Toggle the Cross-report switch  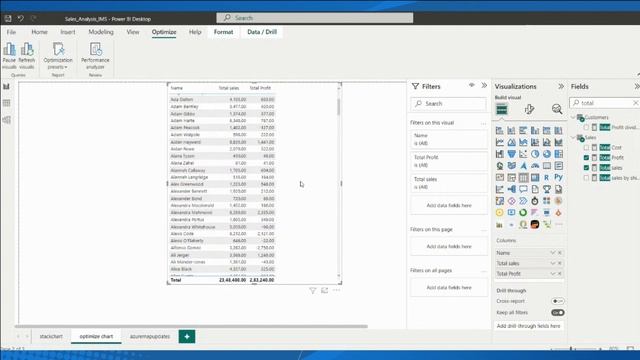point(558,301)
